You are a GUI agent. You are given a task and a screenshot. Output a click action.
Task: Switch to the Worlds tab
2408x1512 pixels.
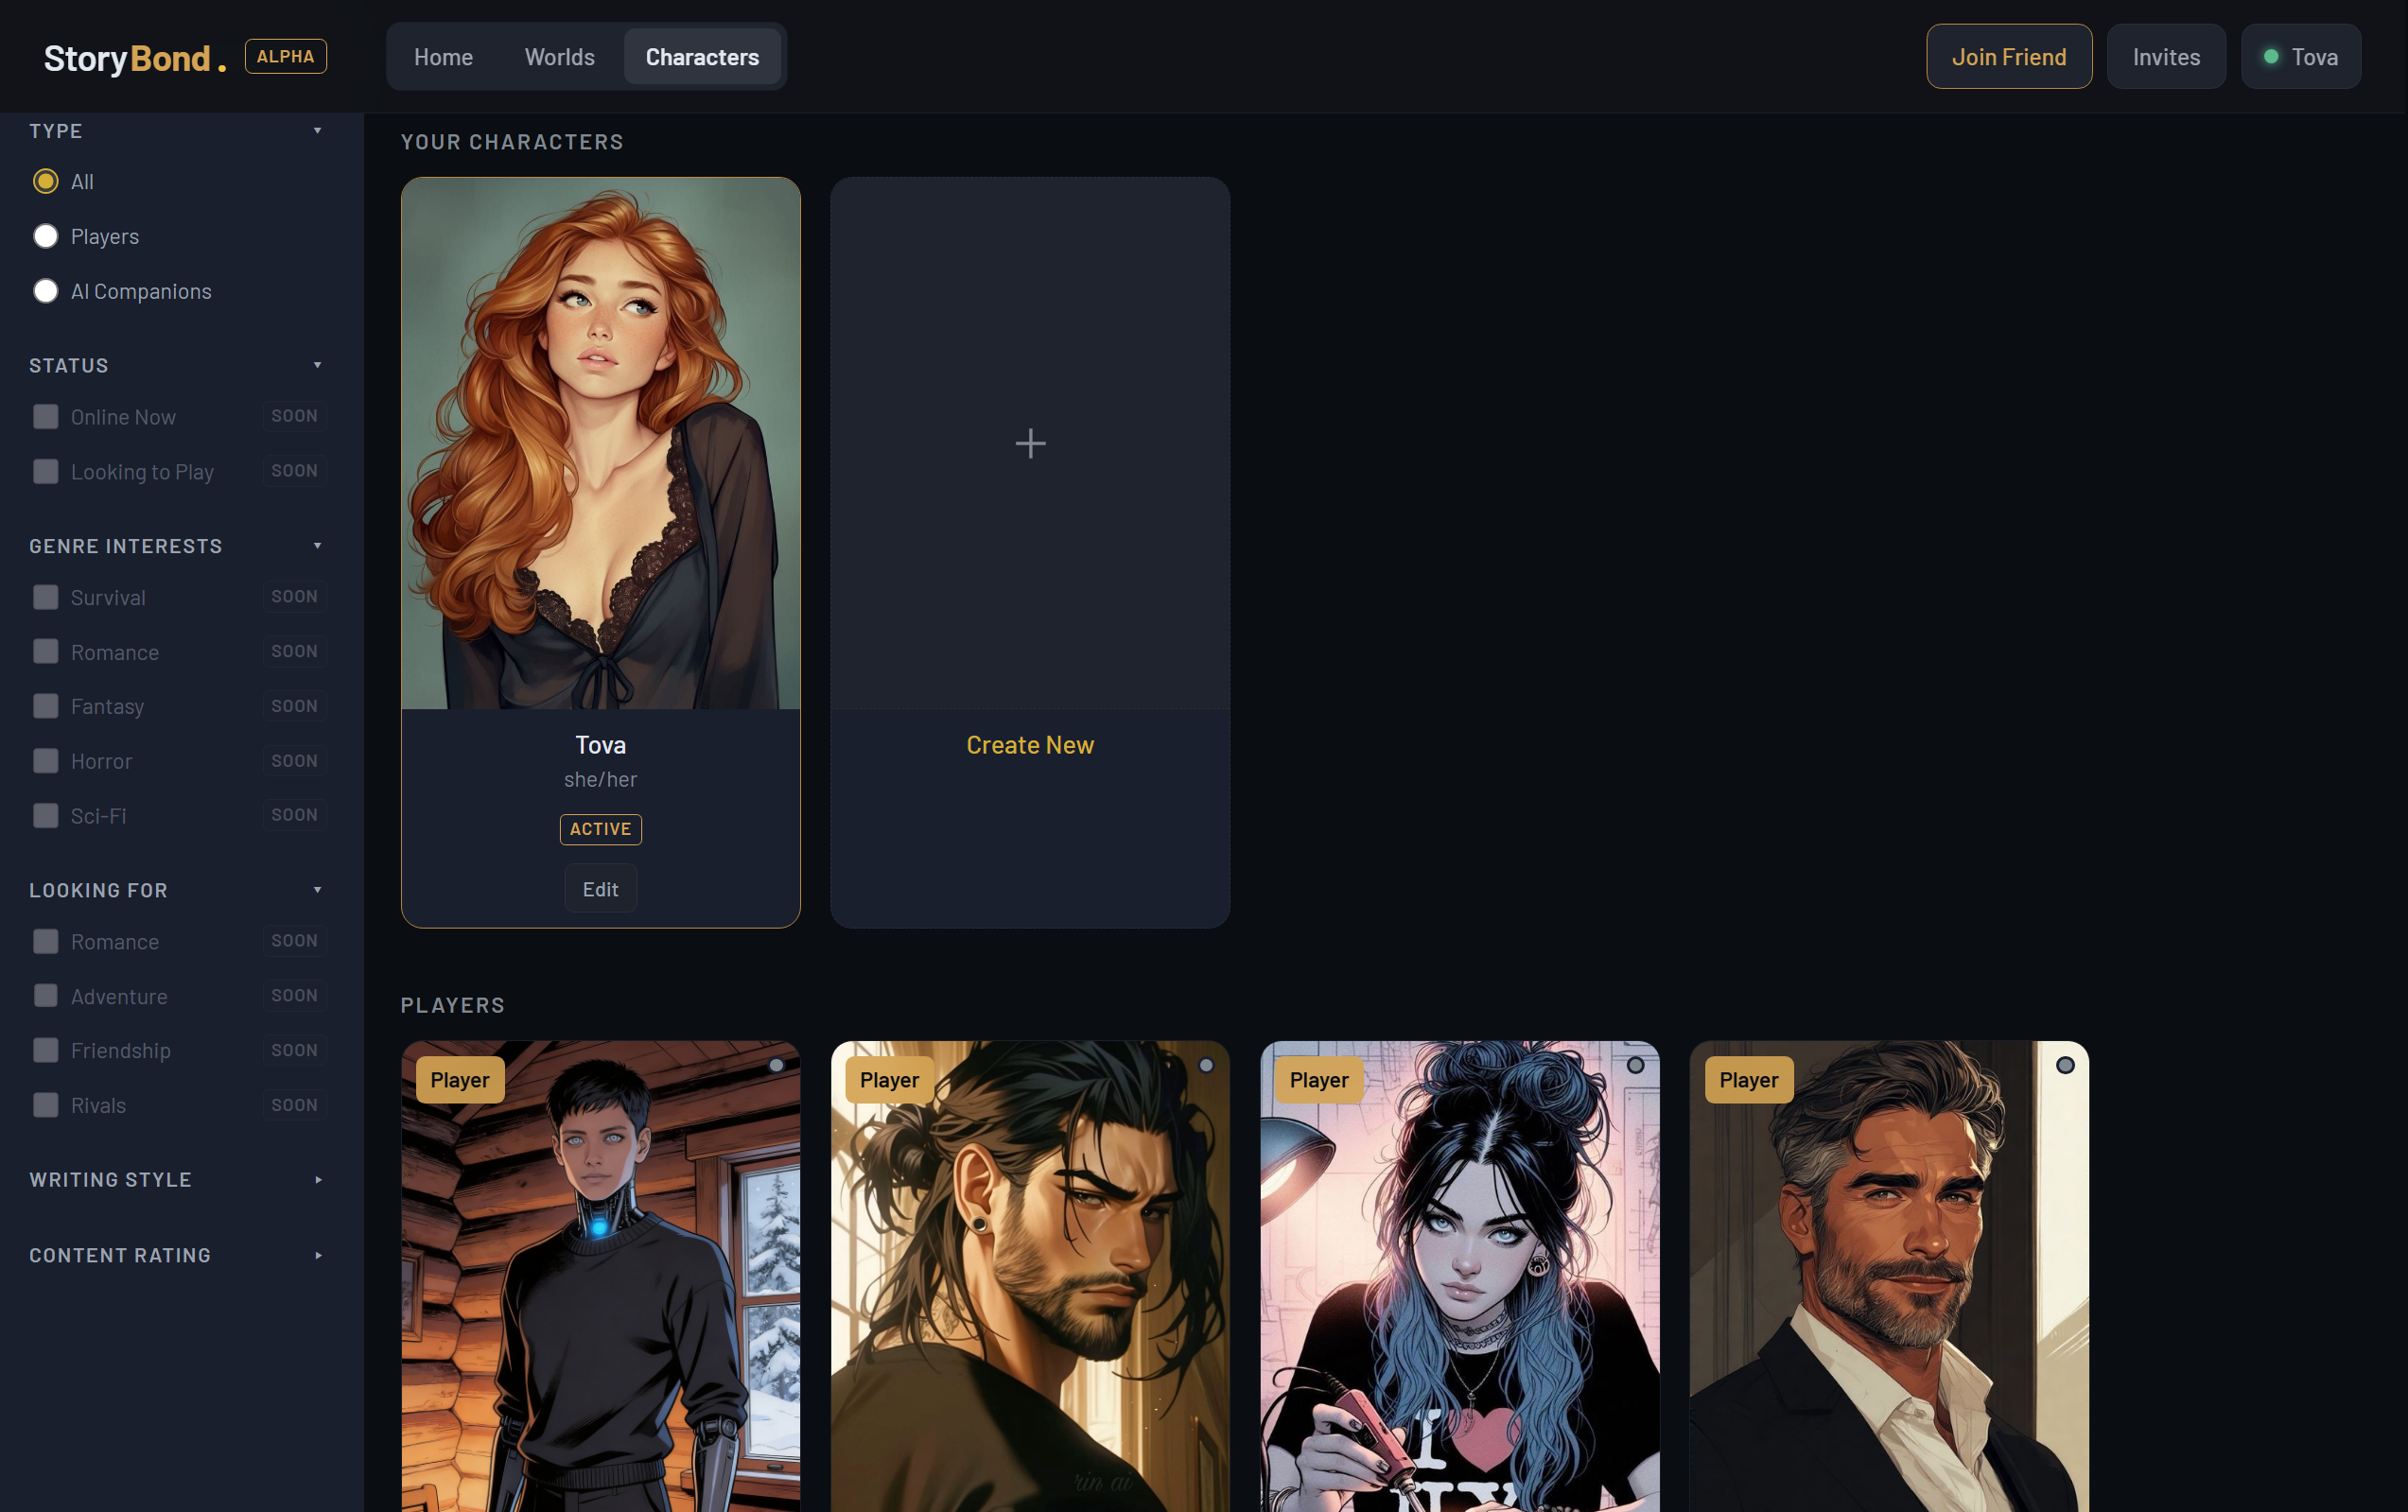coord(560,57)
